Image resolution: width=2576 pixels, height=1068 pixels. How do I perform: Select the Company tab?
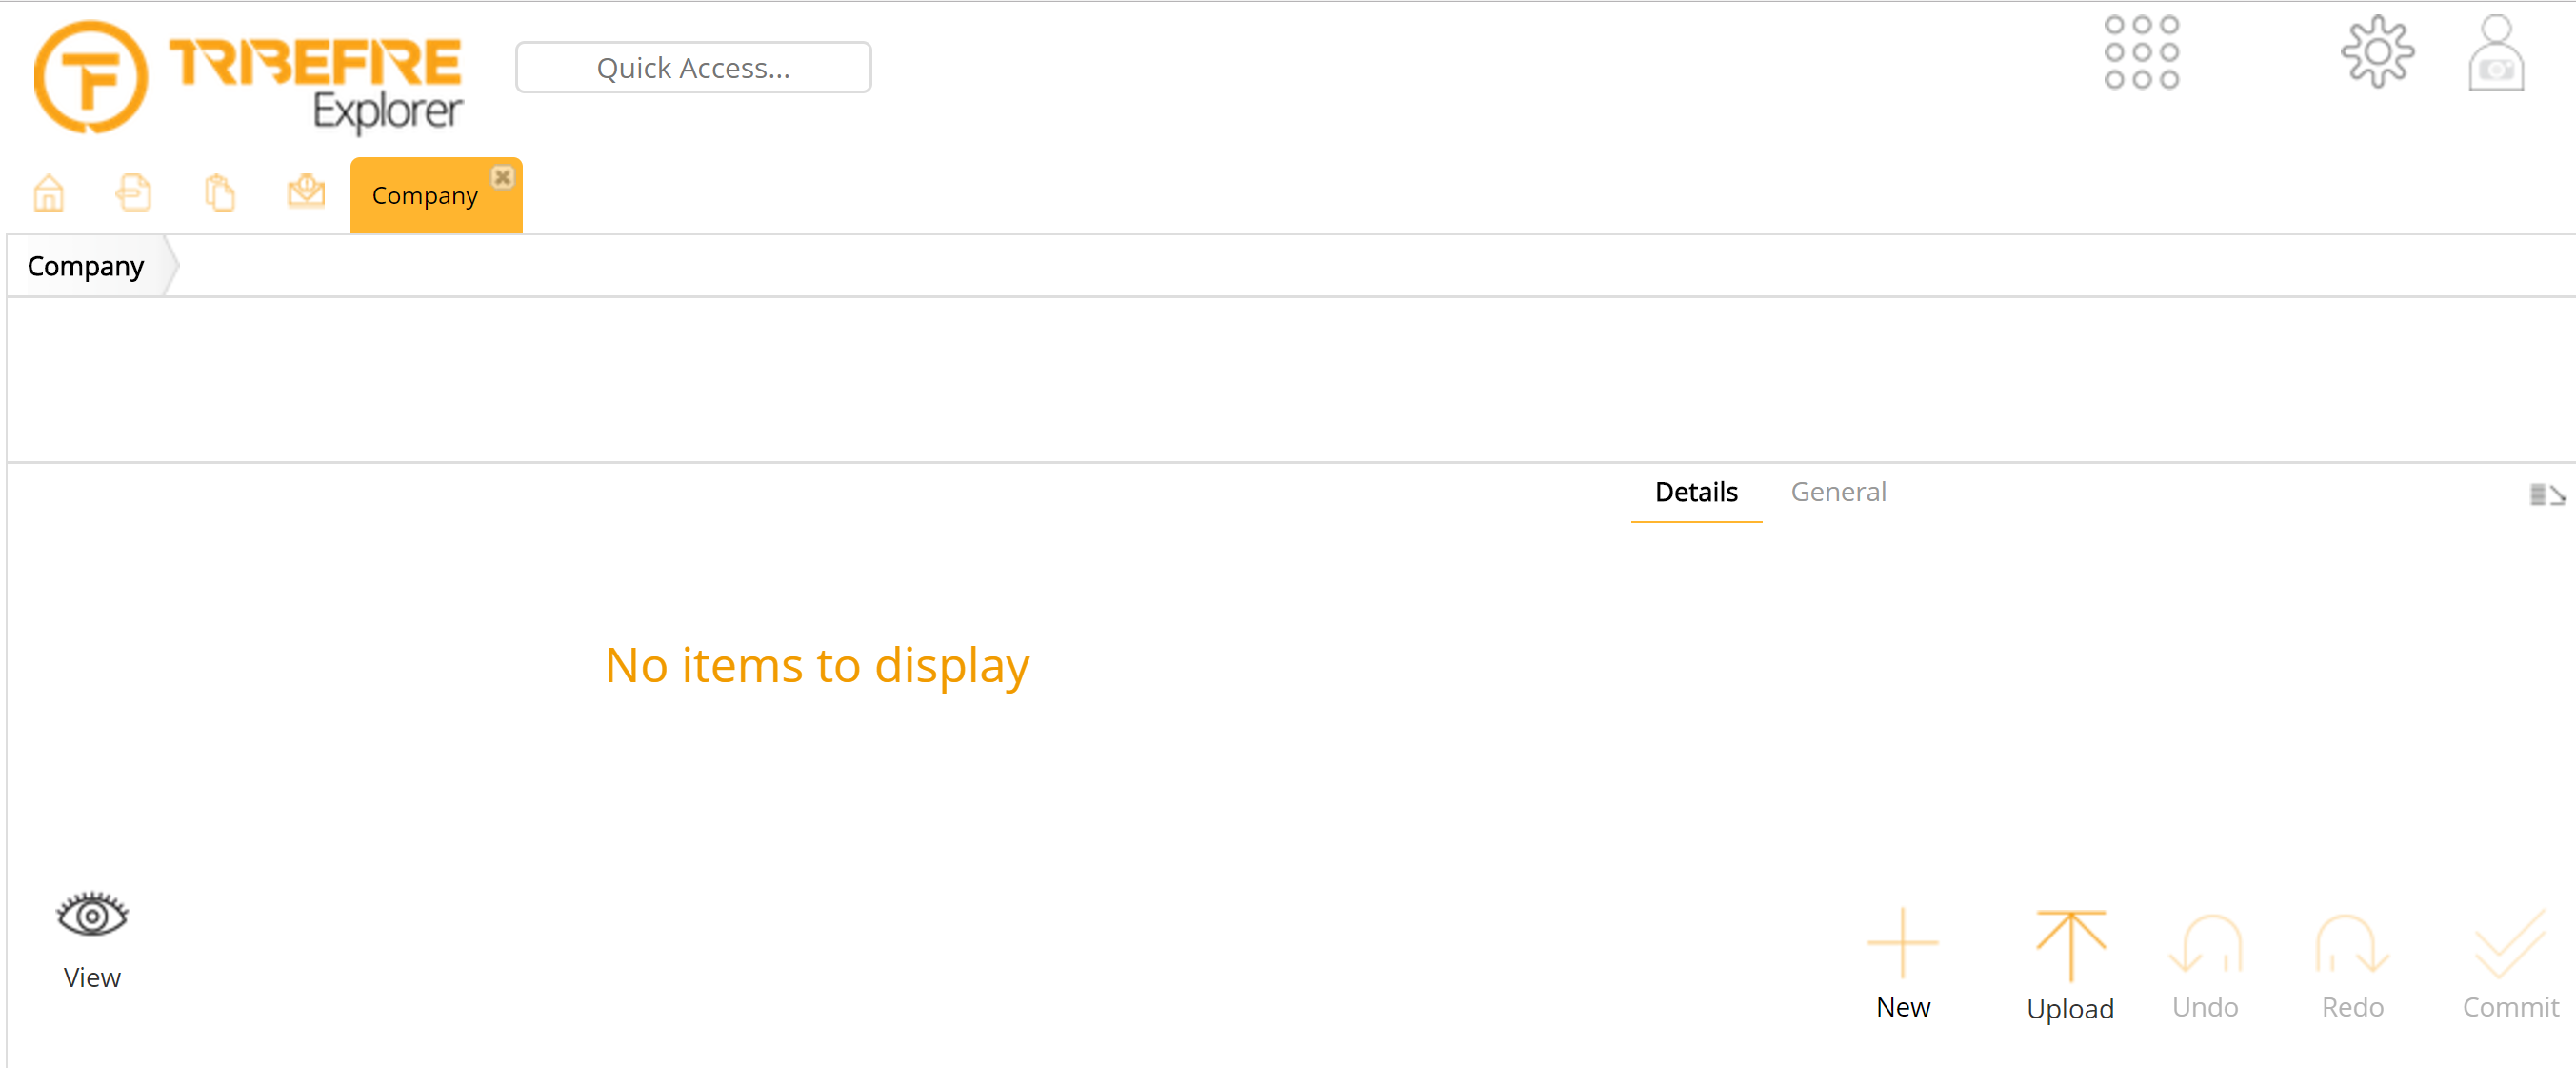(x=424, y=196)
